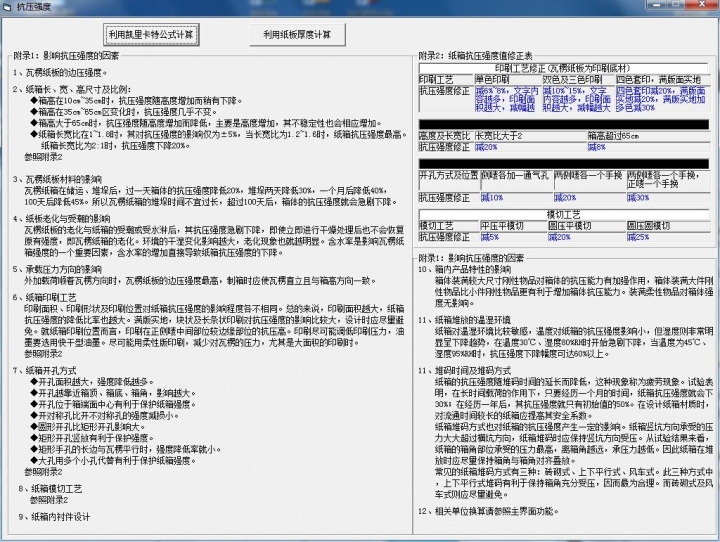
Task: Click the '双色及三色印刷' column header
Action: pyautogui.click(x=578, y=79)
